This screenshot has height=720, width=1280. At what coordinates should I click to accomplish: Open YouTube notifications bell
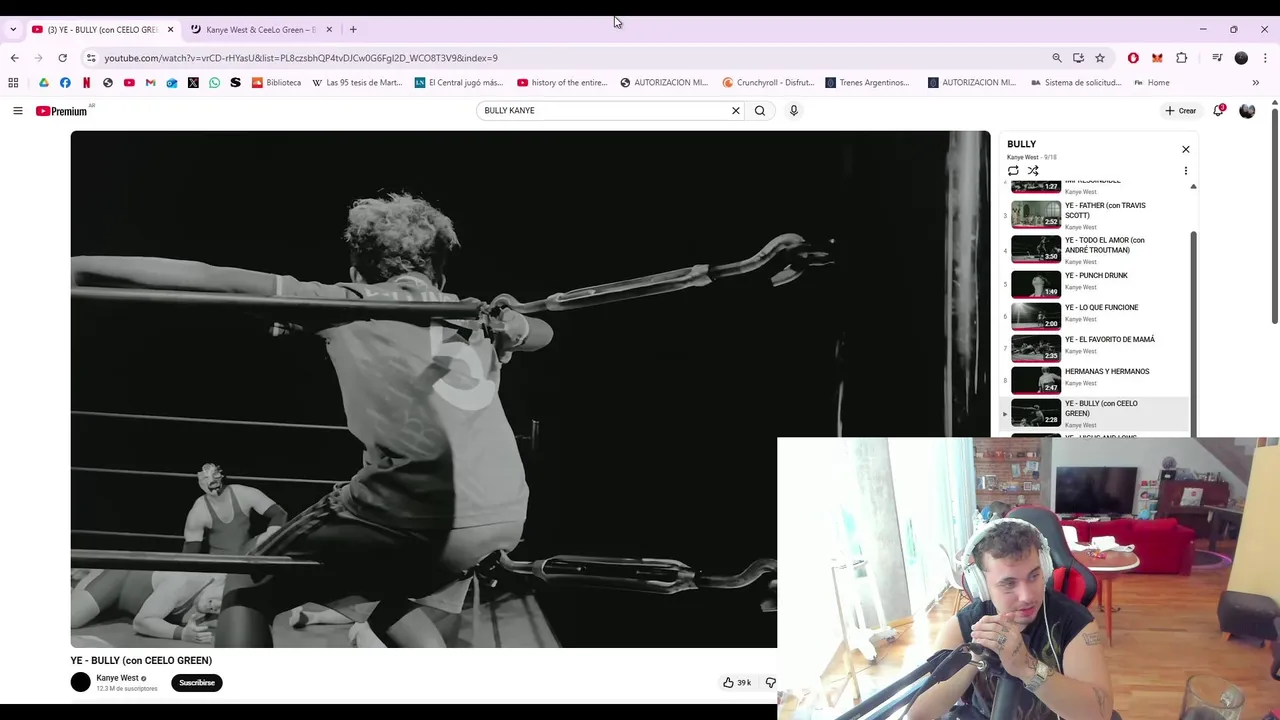pos(1218,111)
